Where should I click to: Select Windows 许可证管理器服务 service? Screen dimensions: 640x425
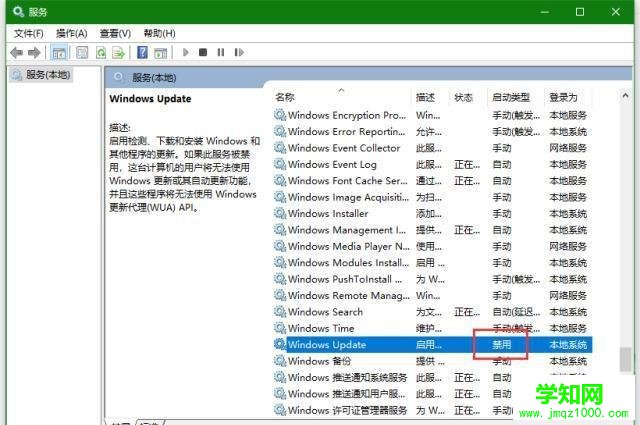tap(348, 410)
